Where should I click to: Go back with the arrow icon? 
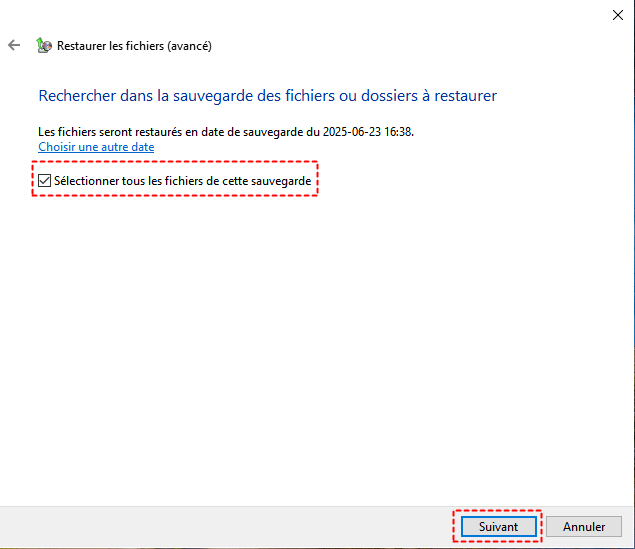pyautogui.click(x=14, y=45)
